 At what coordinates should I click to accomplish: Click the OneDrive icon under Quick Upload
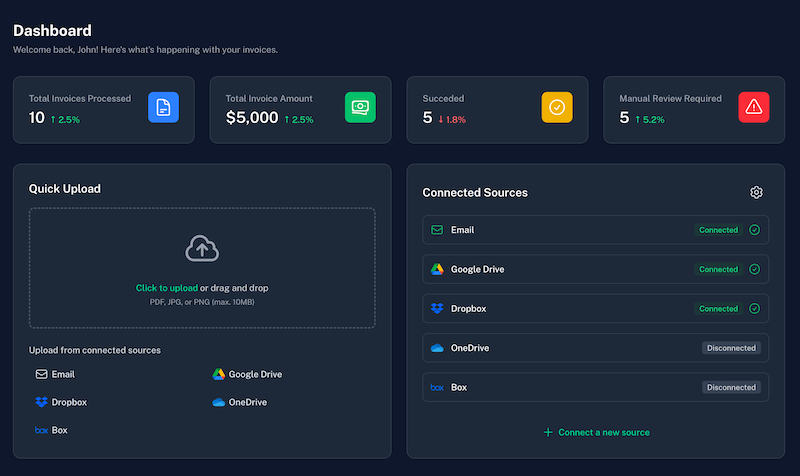pos(218,403)
